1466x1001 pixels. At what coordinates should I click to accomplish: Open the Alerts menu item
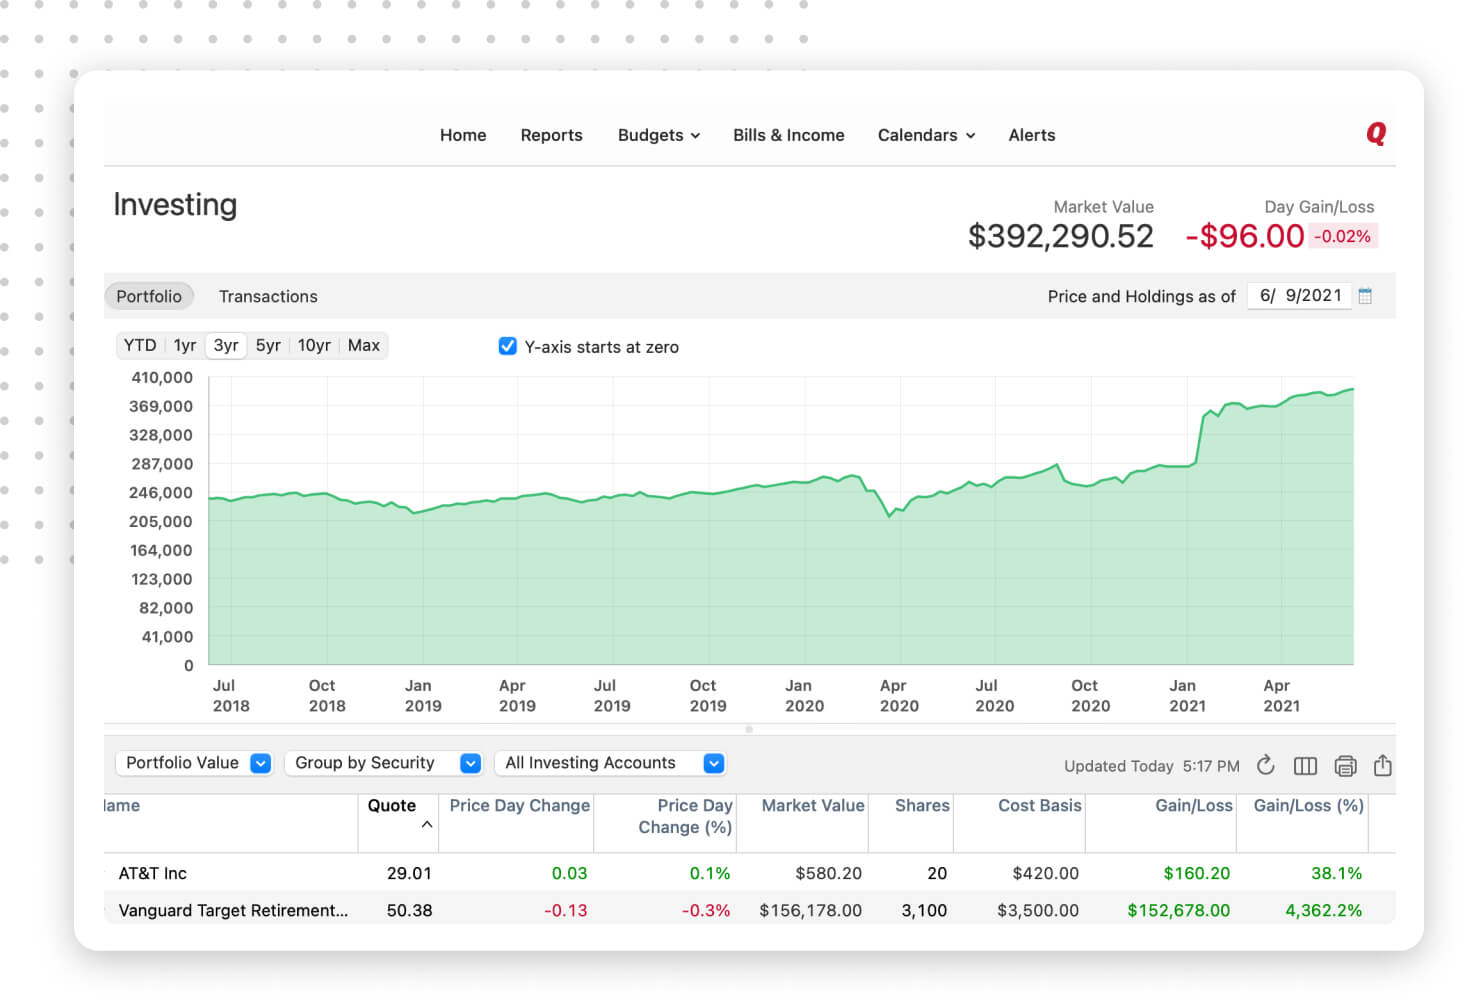[x=1031, y=135]
